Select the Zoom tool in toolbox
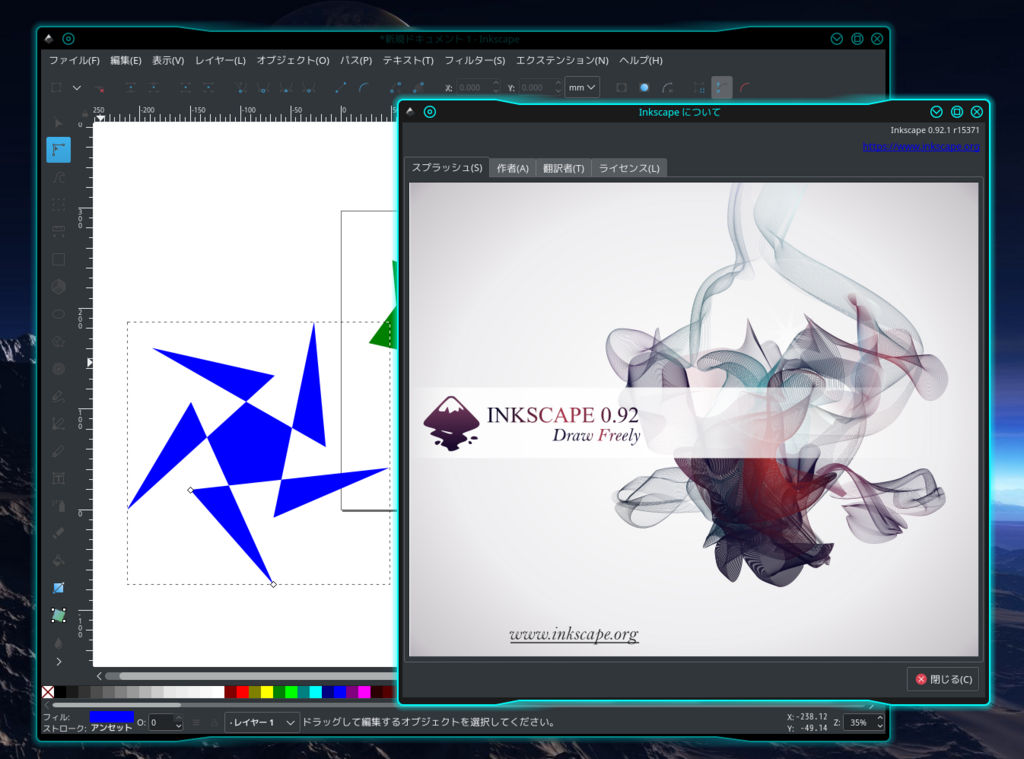1024x759 pixels. (58, 204)
